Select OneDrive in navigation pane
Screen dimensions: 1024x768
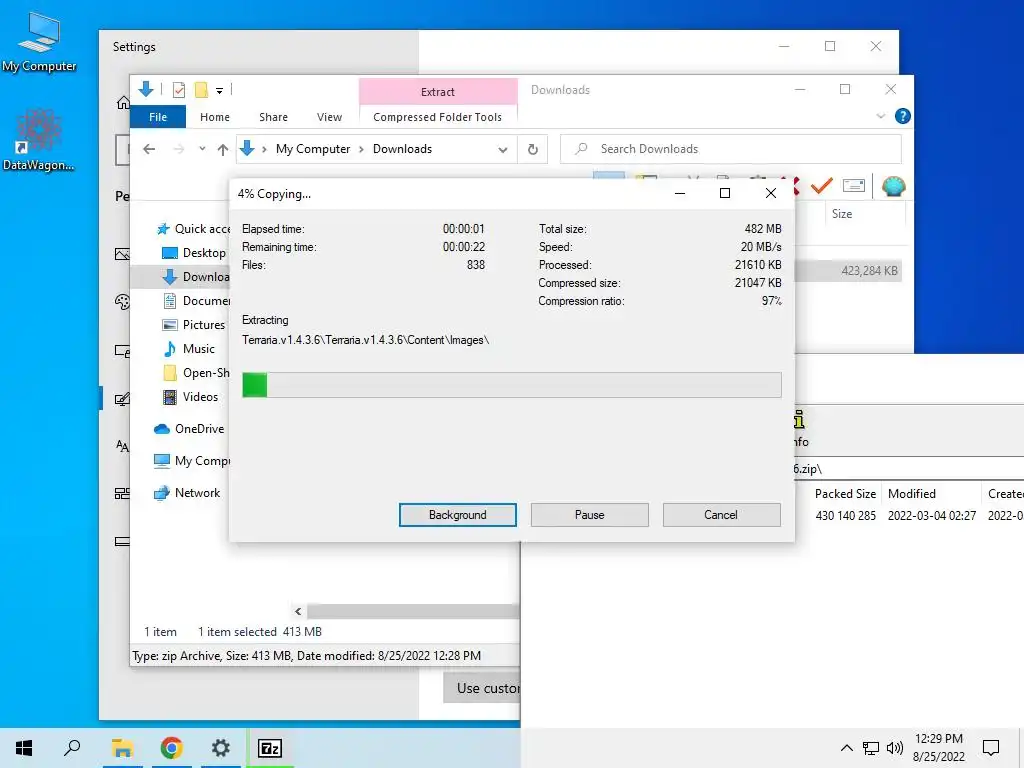point(189,428)
